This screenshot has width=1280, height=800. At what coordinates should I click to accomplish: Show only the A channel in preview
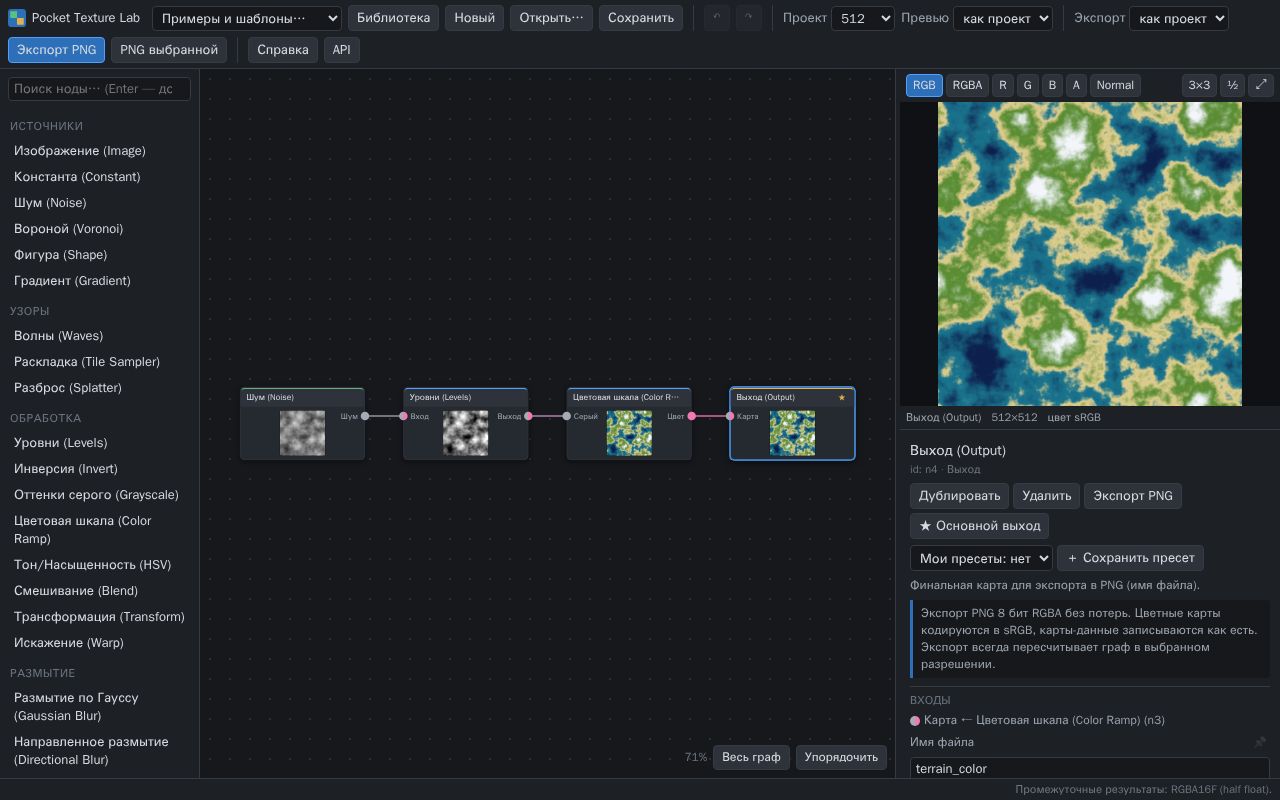coord(1076,85)
